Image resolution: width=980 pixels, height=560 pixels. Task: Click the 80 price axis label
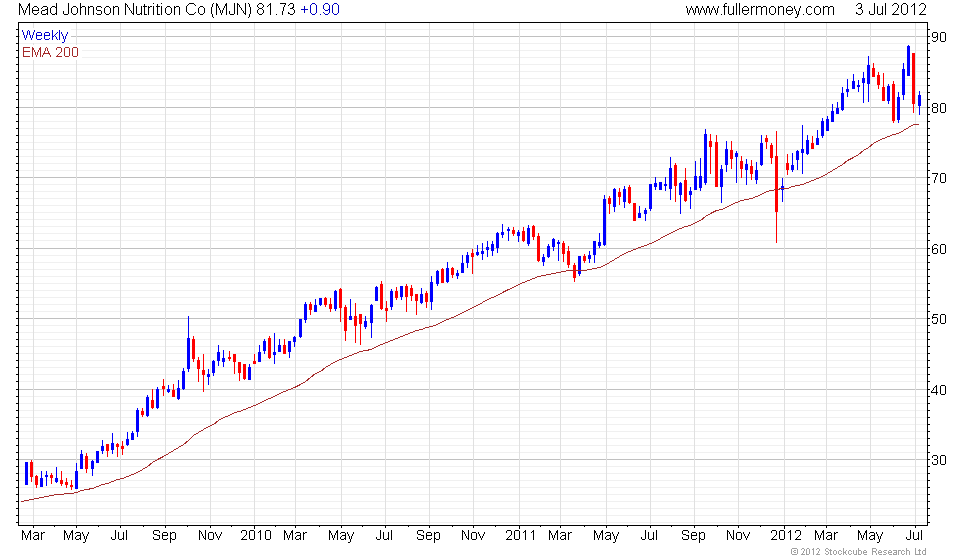tap(939, 108)
